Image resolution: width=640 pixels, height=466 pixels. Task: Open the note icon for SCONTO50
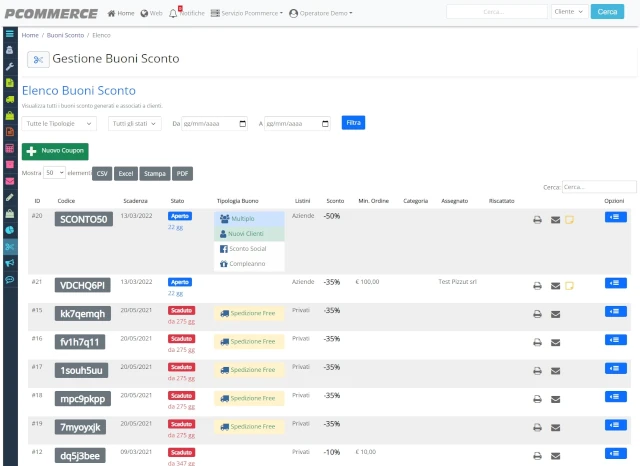[569, 220]
